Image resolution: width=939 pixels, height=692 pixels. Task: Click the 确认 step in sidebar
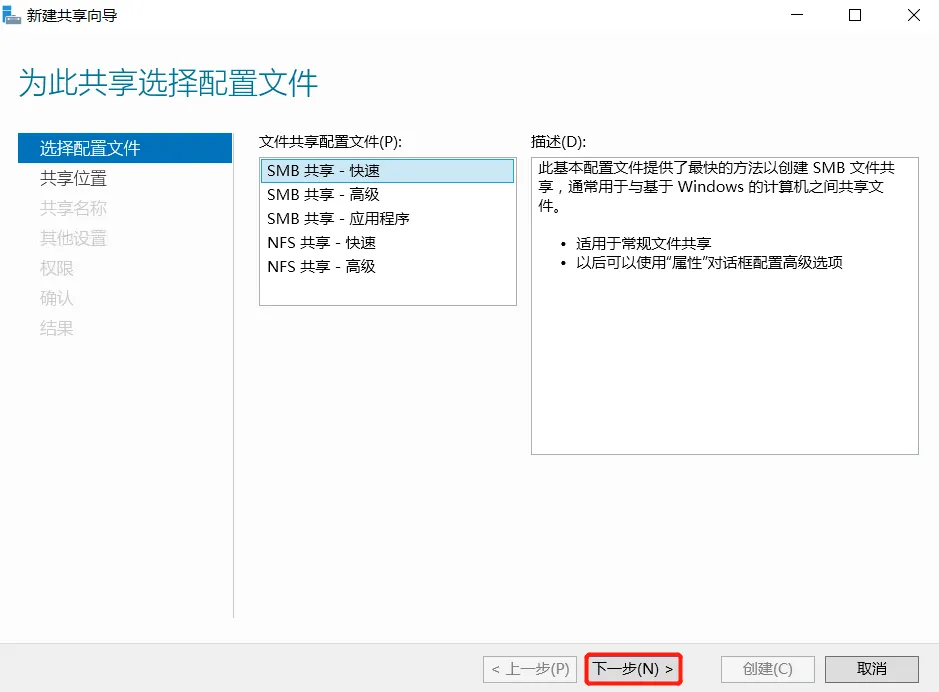tap(57, 298)
